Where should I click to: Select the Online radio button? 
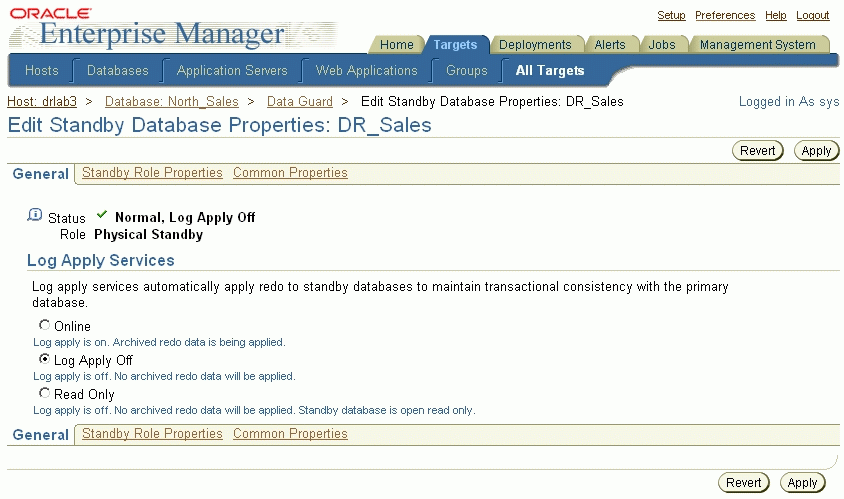[x=44, y=325]
